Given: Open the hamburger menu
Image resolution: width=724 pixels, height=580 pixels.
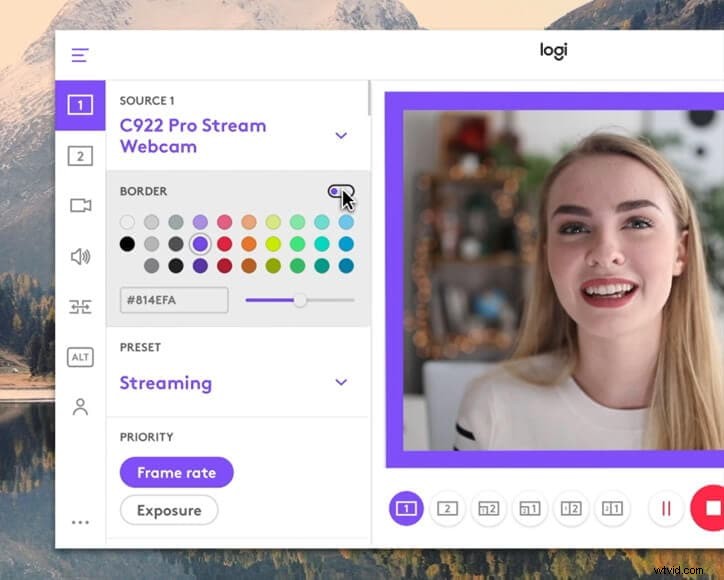Looking at the screenshot, I should tap(80, 56).
